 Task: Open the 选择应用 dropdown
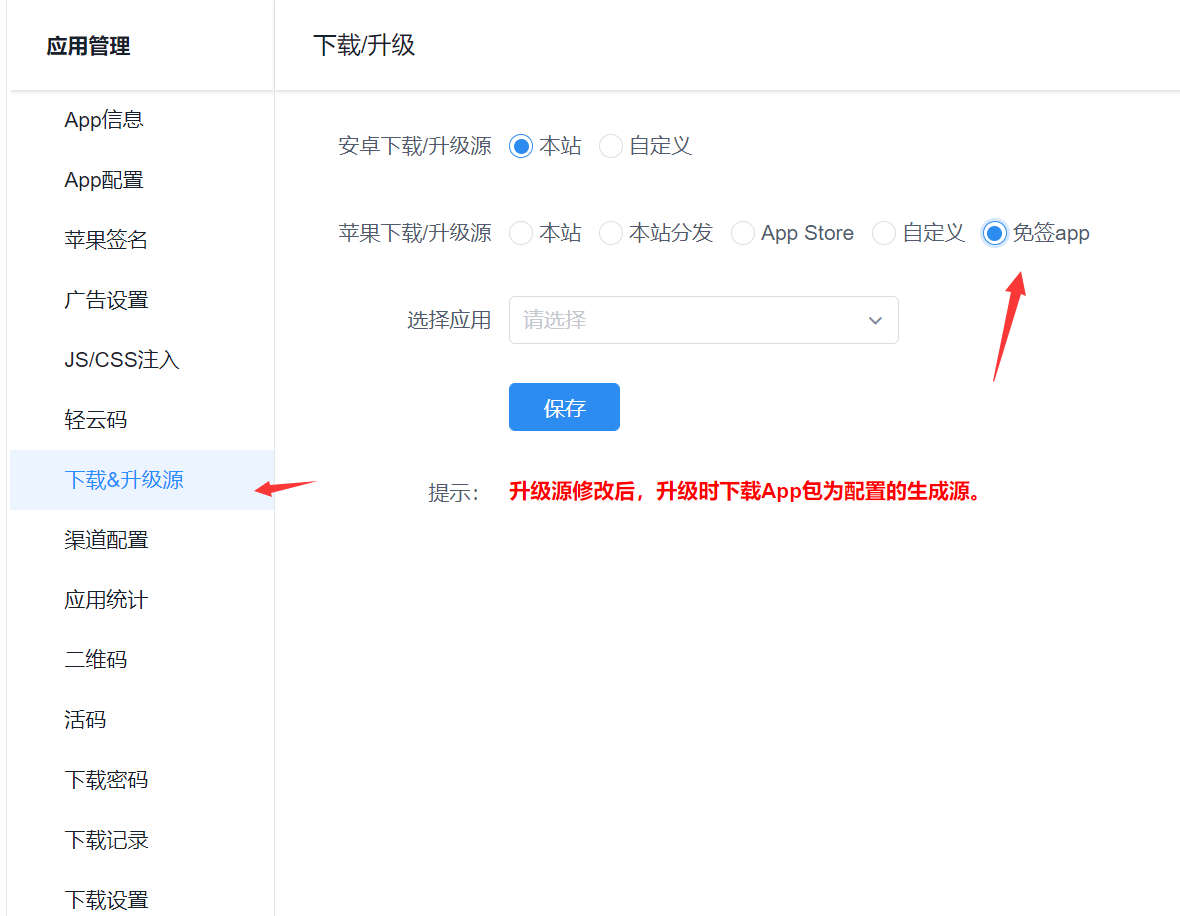click(x=704, y=320)
